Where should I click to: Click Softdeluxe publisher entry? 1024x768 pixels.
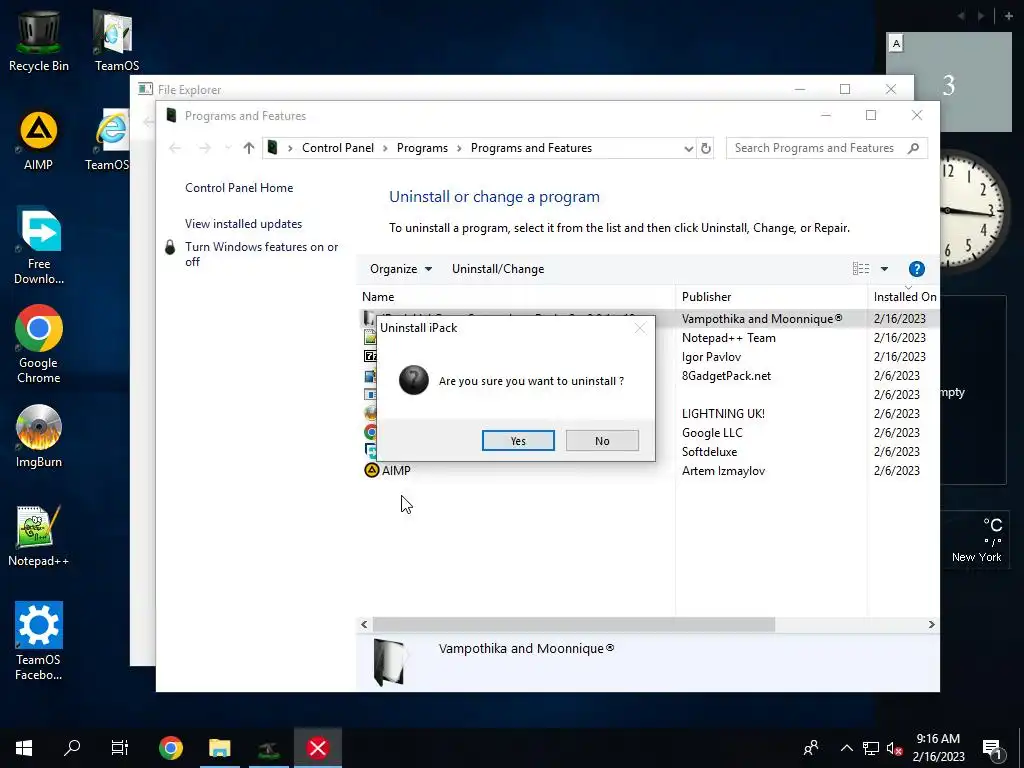pos(709,452)
